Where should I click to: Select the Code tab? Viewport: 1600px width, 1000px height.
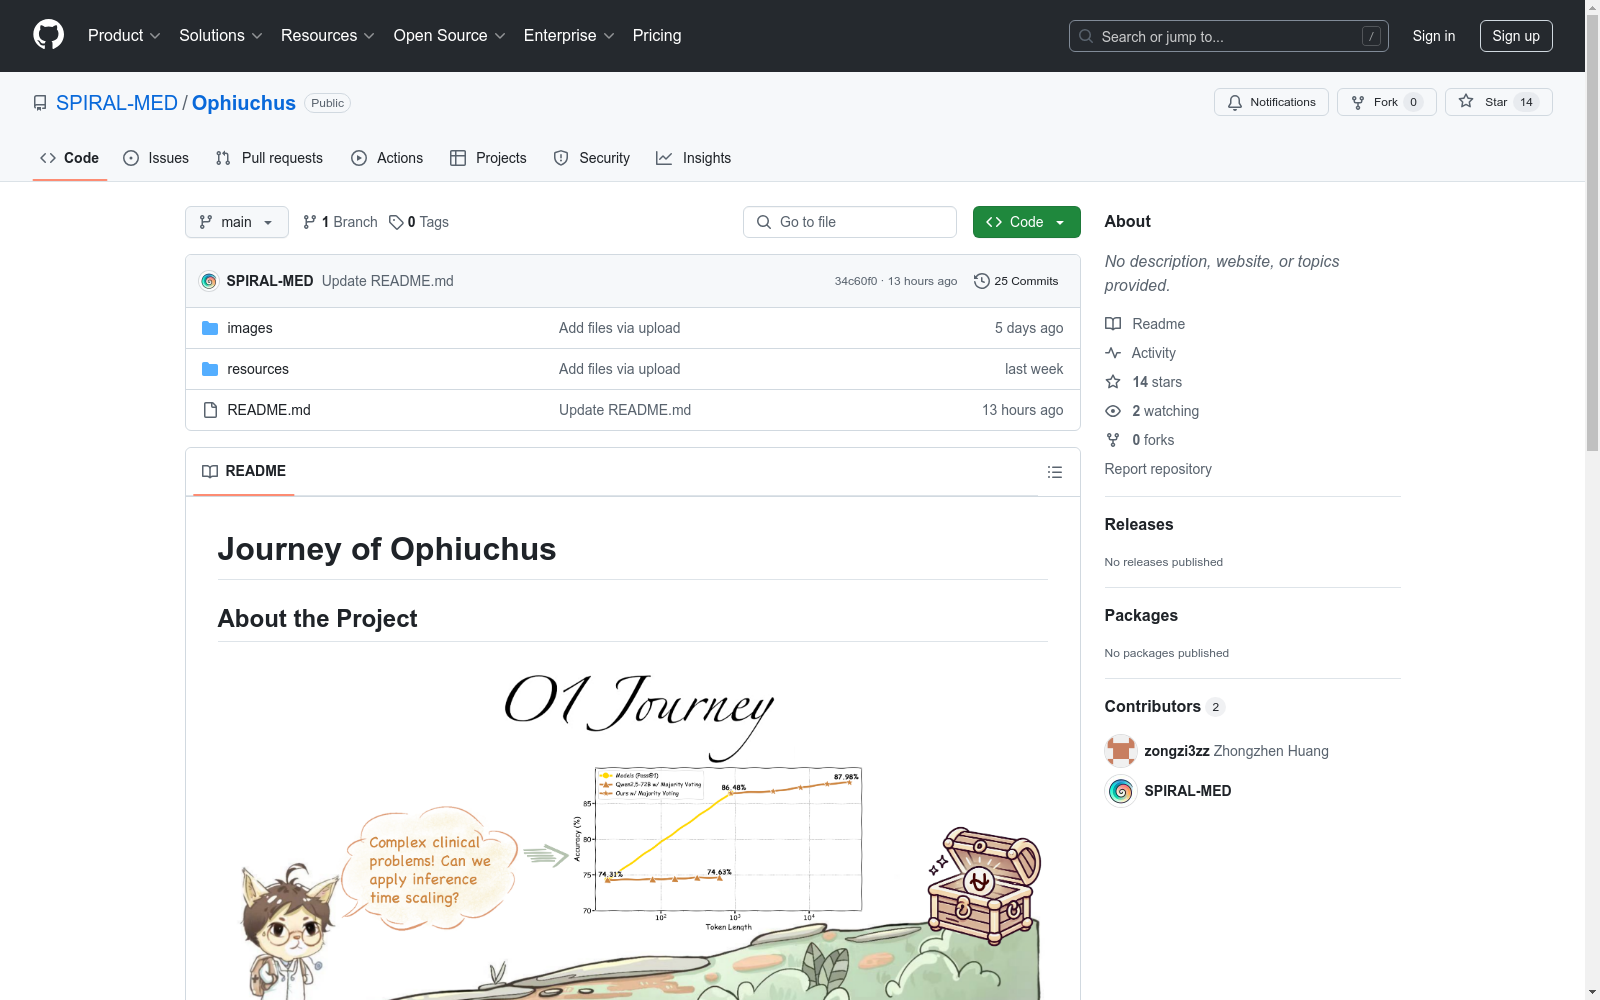tap(70, 158)
